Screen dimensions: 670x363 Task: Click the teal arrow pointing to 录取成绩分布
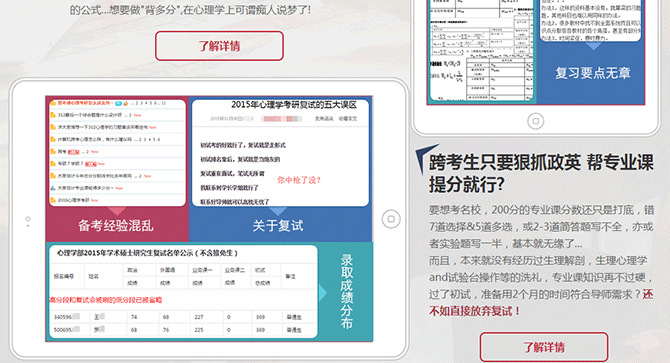pos(323,293)
